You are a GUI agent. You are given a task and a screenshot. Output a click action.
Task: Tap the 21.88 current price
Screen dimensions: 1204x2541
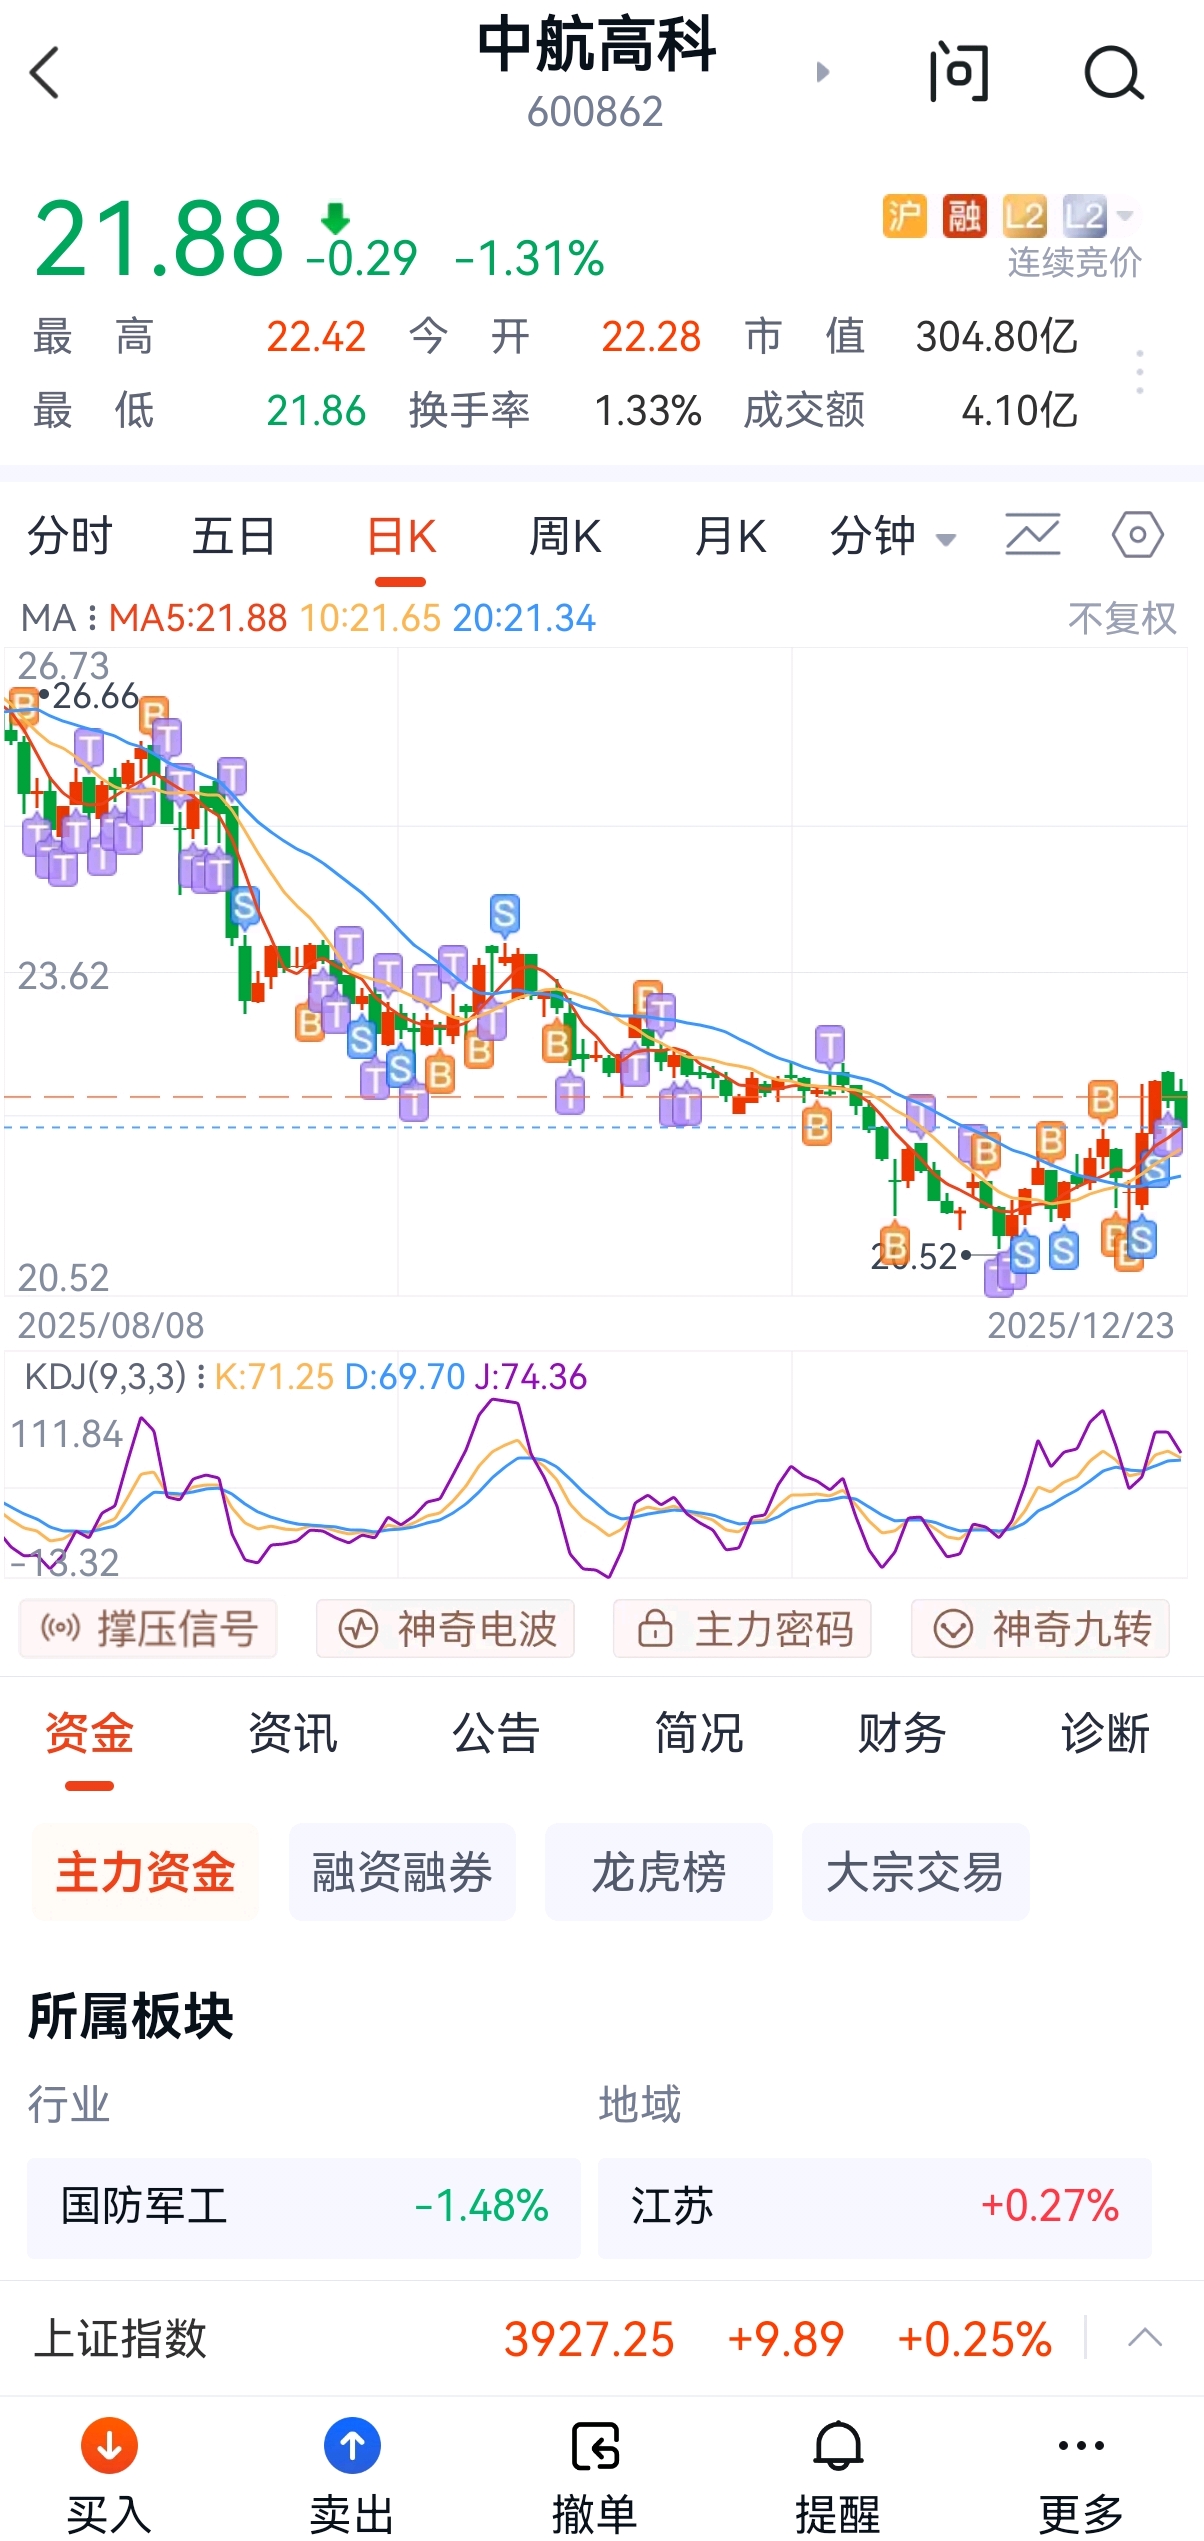[x=160, y=239]
